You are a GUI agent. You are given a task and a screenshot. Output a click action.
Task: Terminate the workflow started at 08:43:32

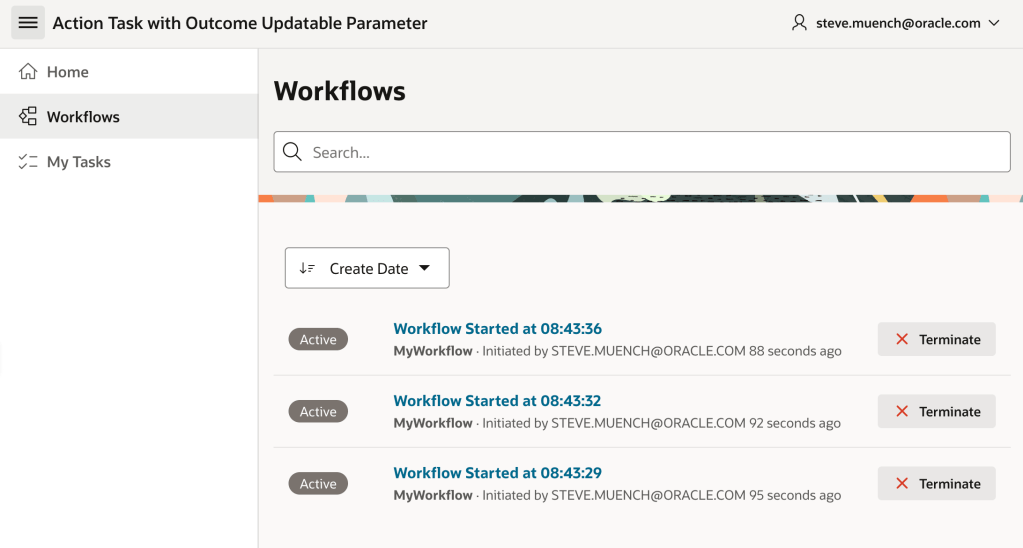pos(936,412)
